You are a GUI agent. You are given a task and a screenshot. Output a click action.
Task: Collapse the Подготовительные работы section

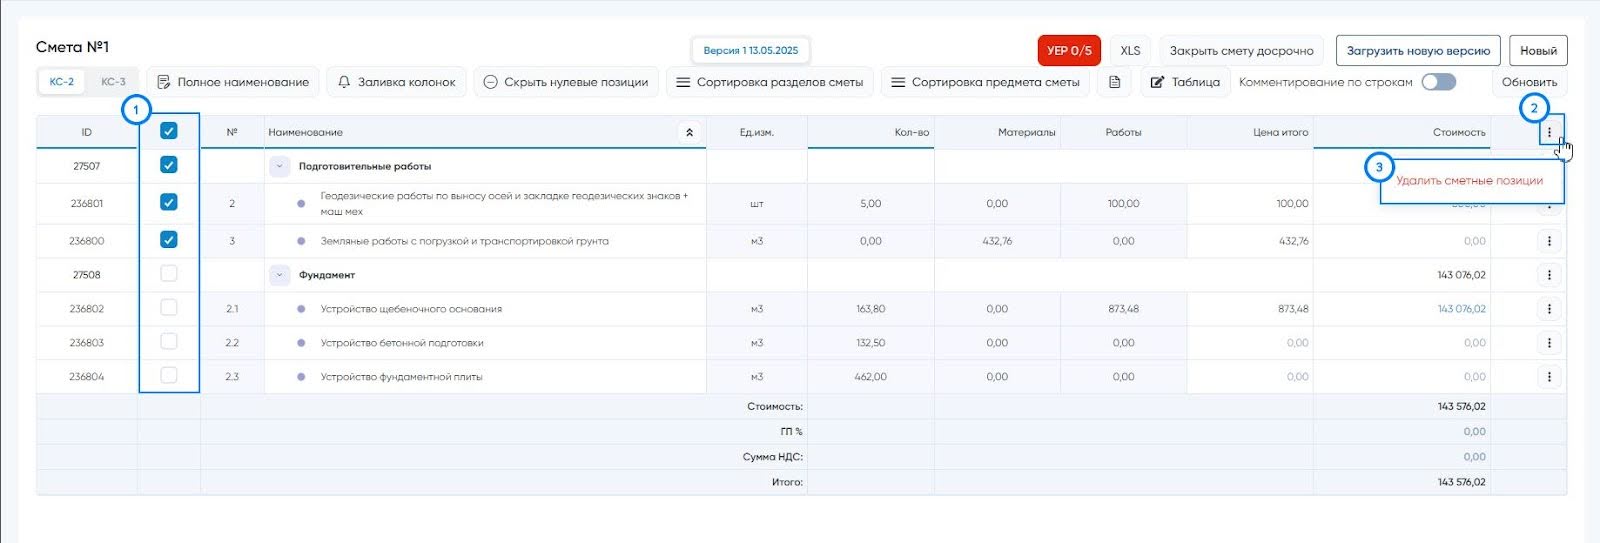[280, 167]
